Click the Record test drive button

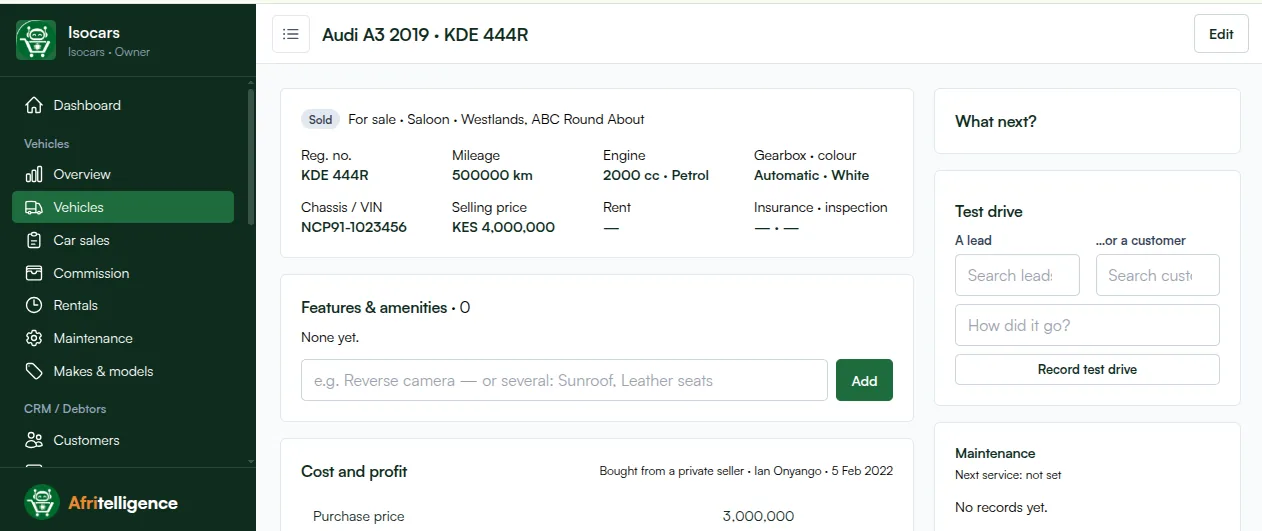[x=1087, y=369]
